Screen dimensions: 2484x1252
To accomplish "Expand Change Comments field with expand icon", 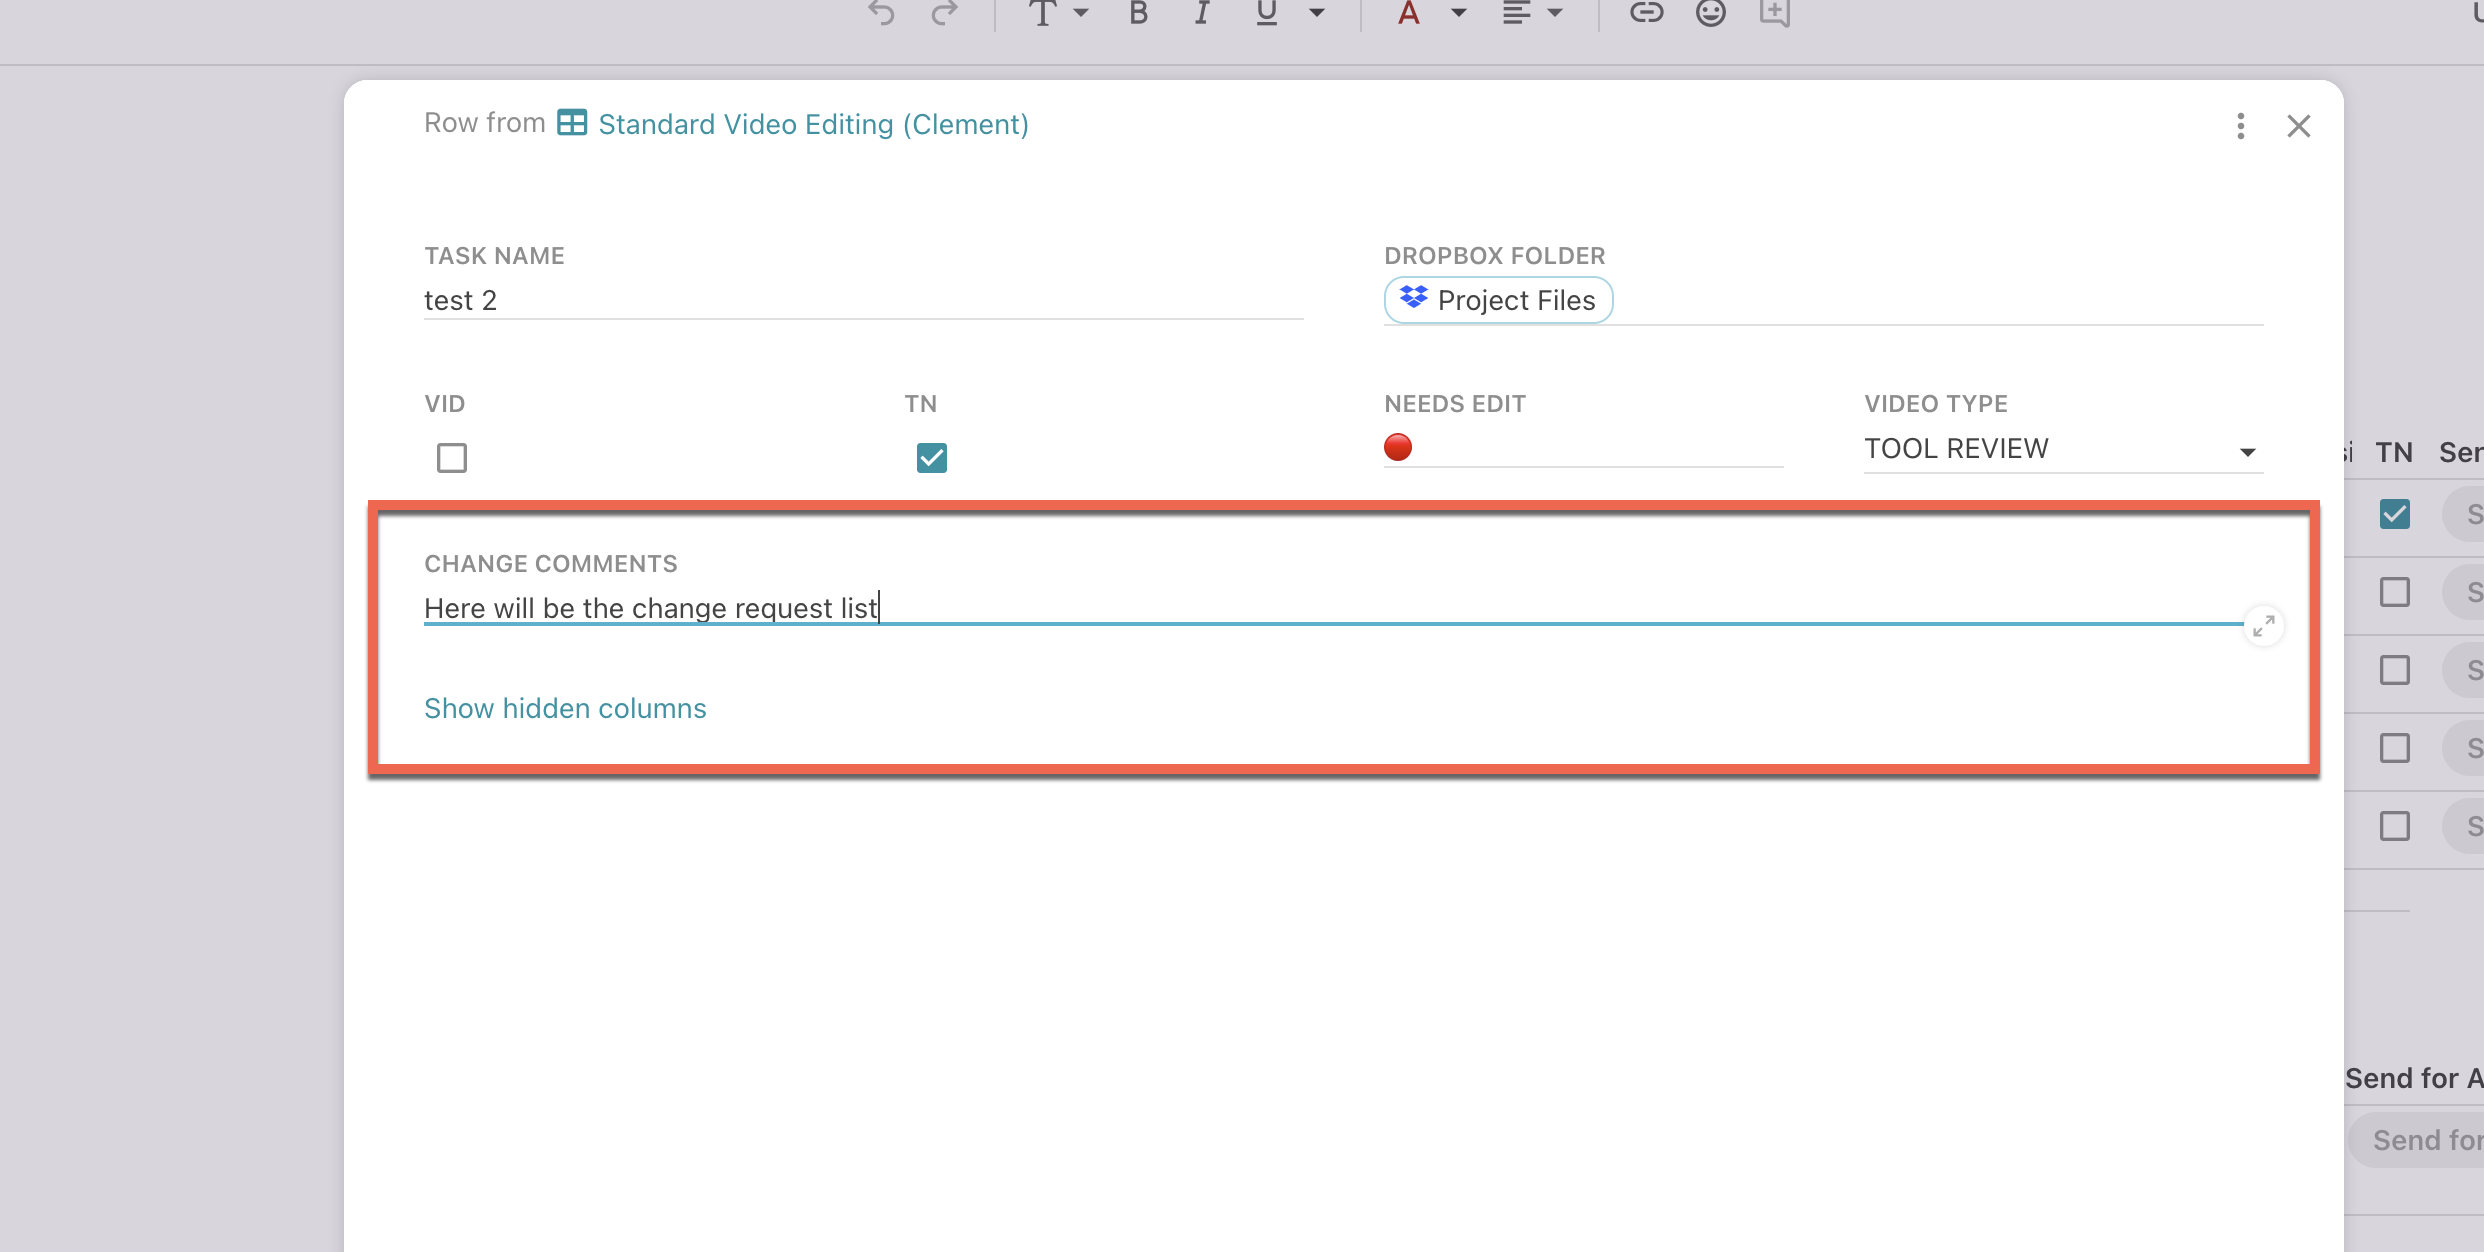I will pyautogui.click(x=2264, y=626).
